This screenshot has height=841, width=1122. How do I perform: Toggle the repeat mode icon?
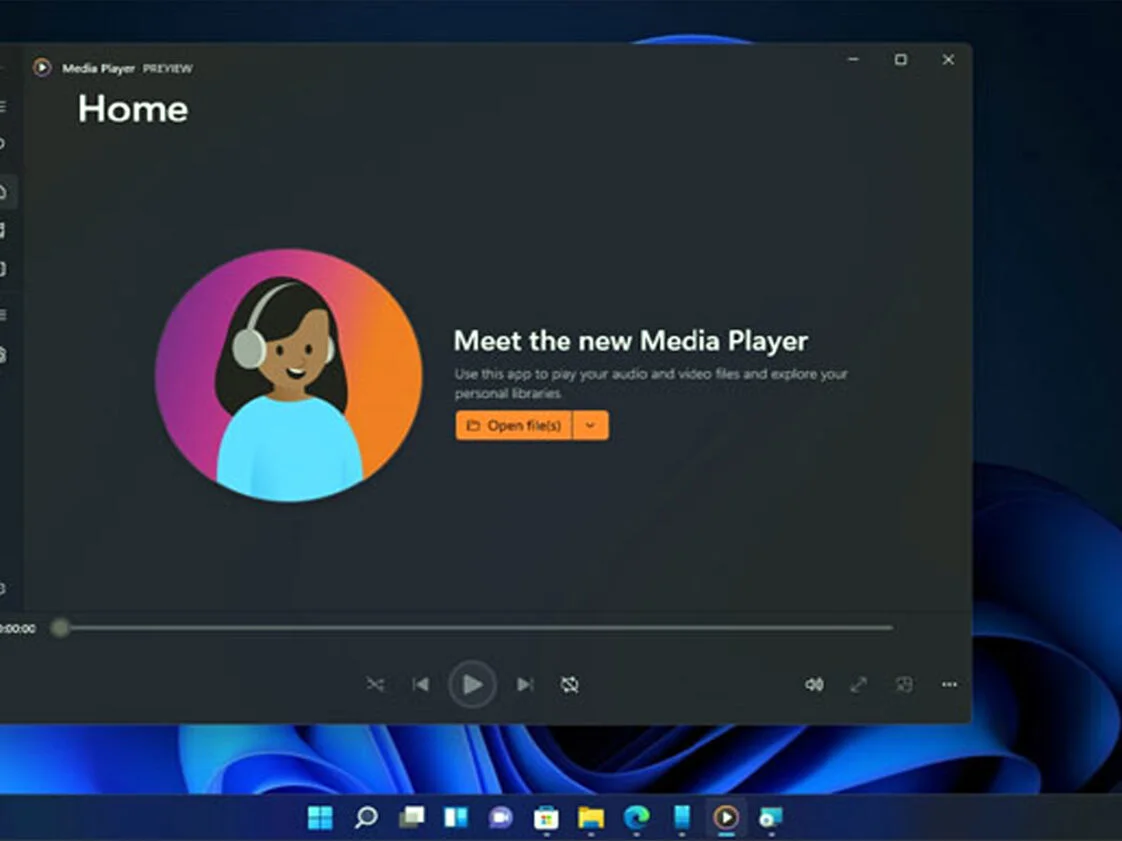(570, 684)
